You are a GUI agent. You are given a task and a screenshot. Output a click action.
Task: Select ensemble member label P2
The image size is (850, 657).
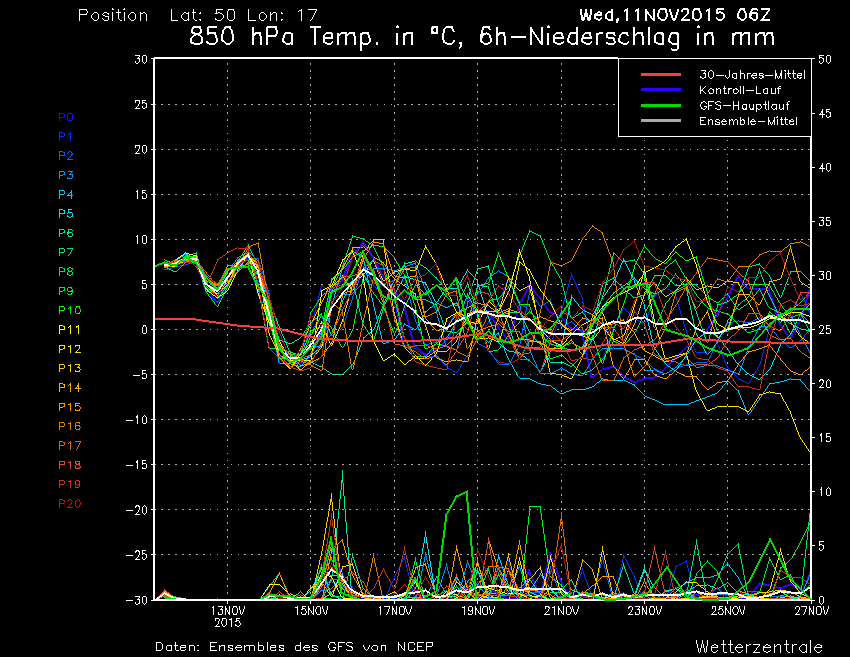pos(66,156)
